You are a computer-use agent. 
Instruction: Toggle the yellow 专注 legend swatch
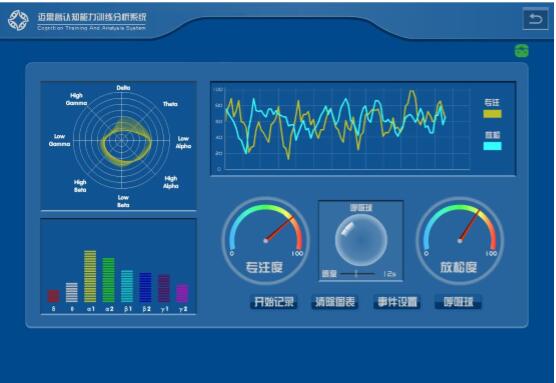[x=492, y=114]
